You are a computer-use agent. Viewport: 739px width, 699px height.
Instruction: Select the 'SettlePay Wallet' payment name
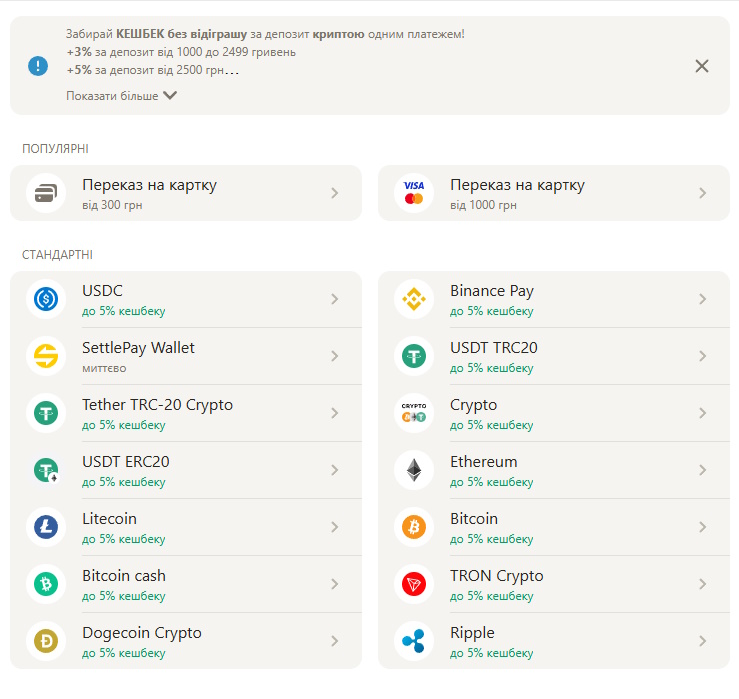138,348
